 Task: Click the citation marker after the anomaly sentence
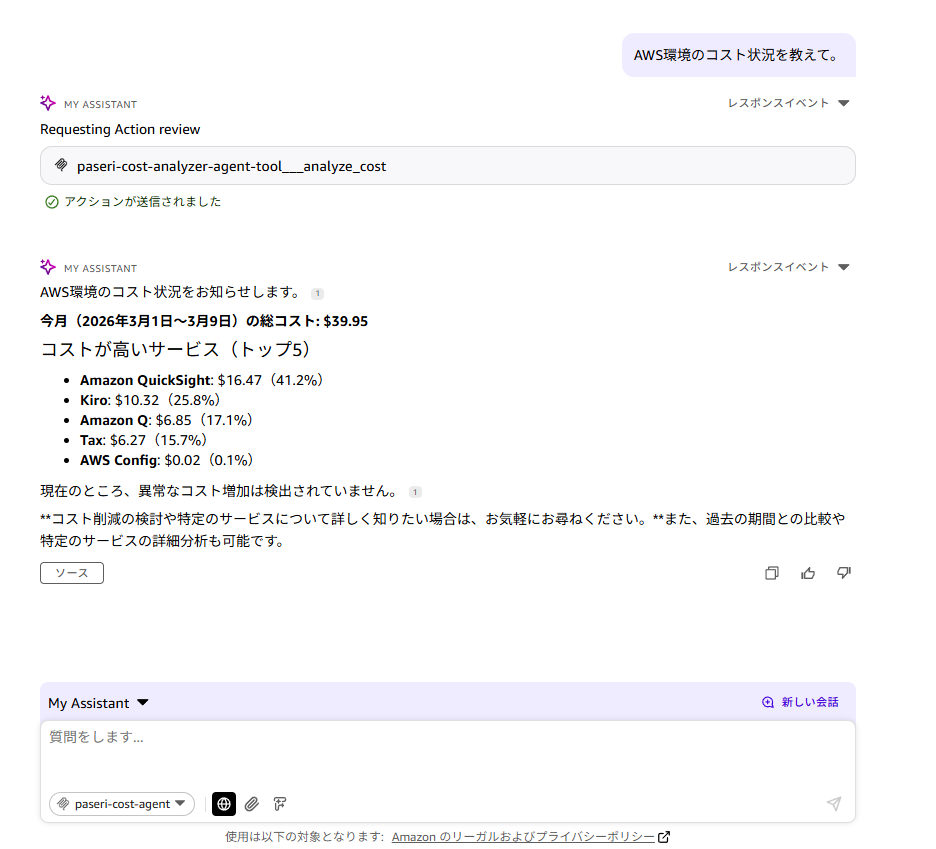415,492
